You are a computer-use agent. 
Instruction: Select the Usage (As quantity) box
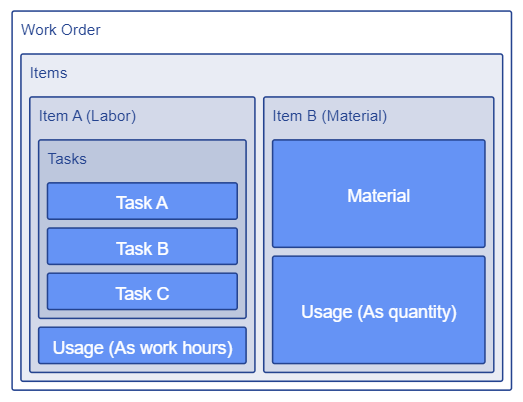pos(379,310)
